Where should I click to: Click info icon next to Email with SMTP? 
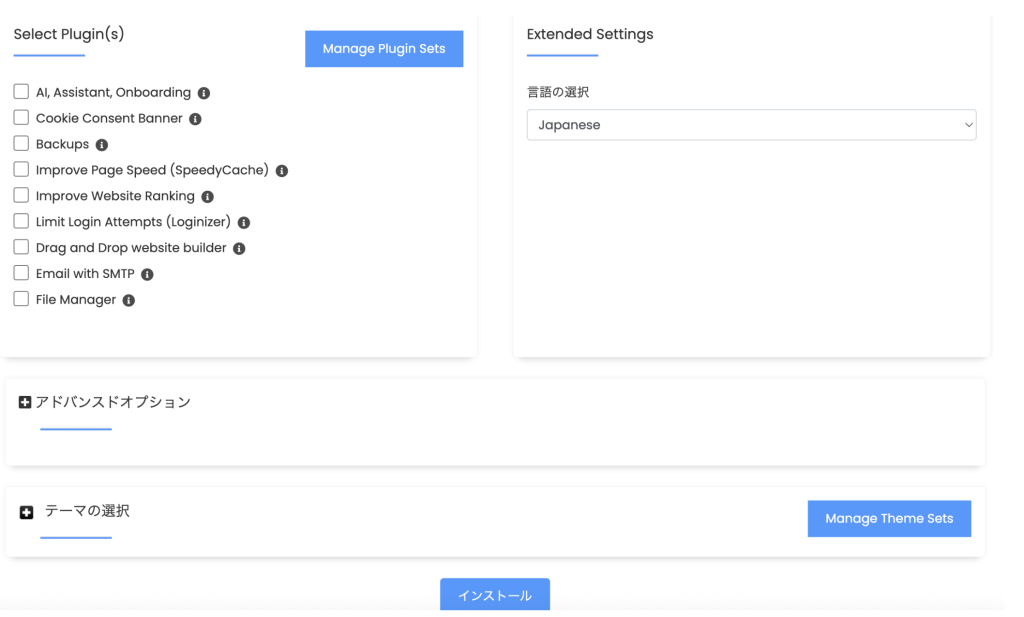148,274
